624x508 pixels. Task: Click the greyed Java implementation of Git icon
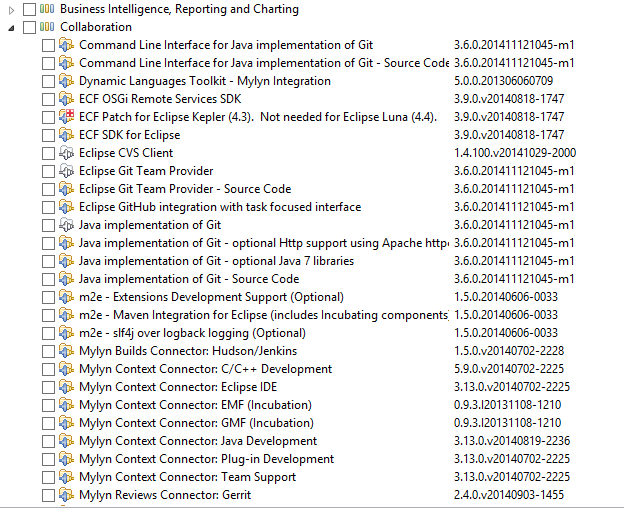[66, 224]
